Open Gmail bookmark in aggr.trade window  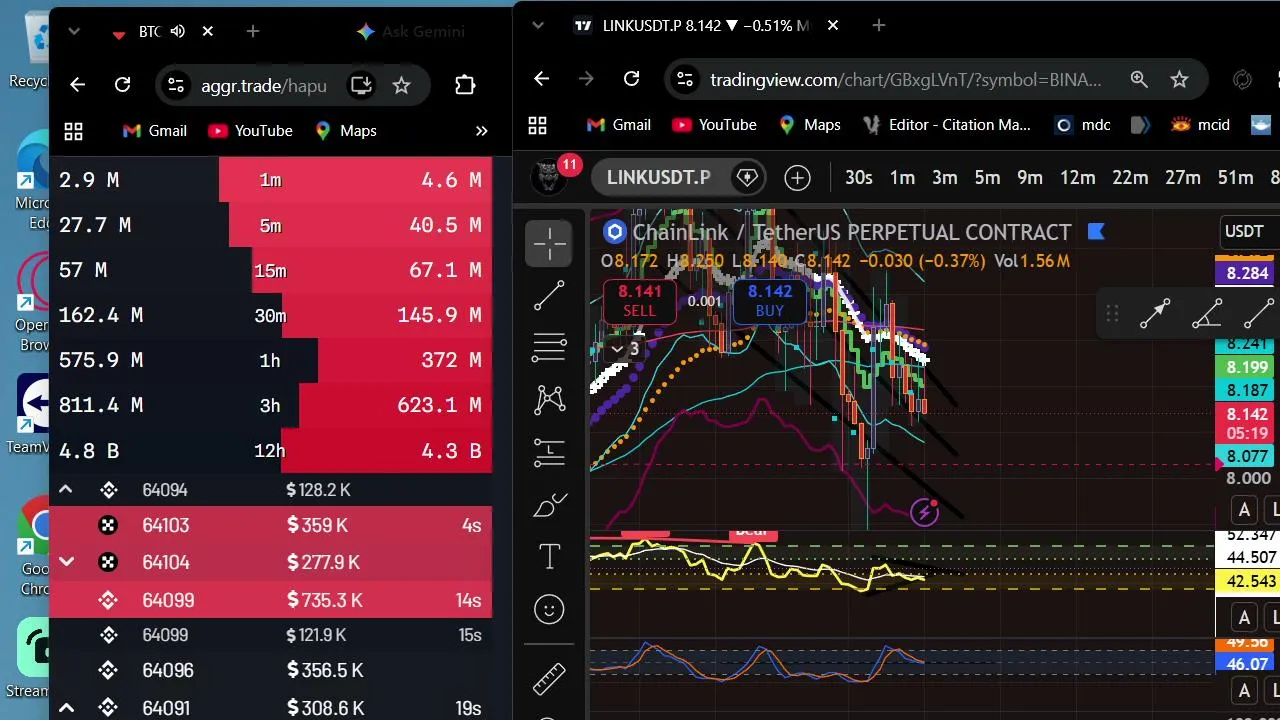[x=155, y=131]
